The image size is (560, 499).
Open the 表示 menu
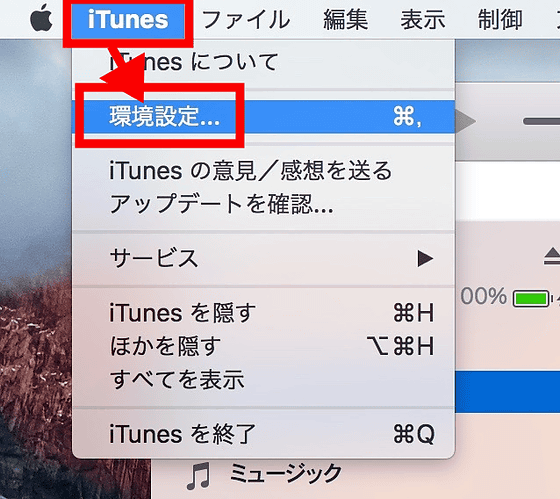pos(422,20)
